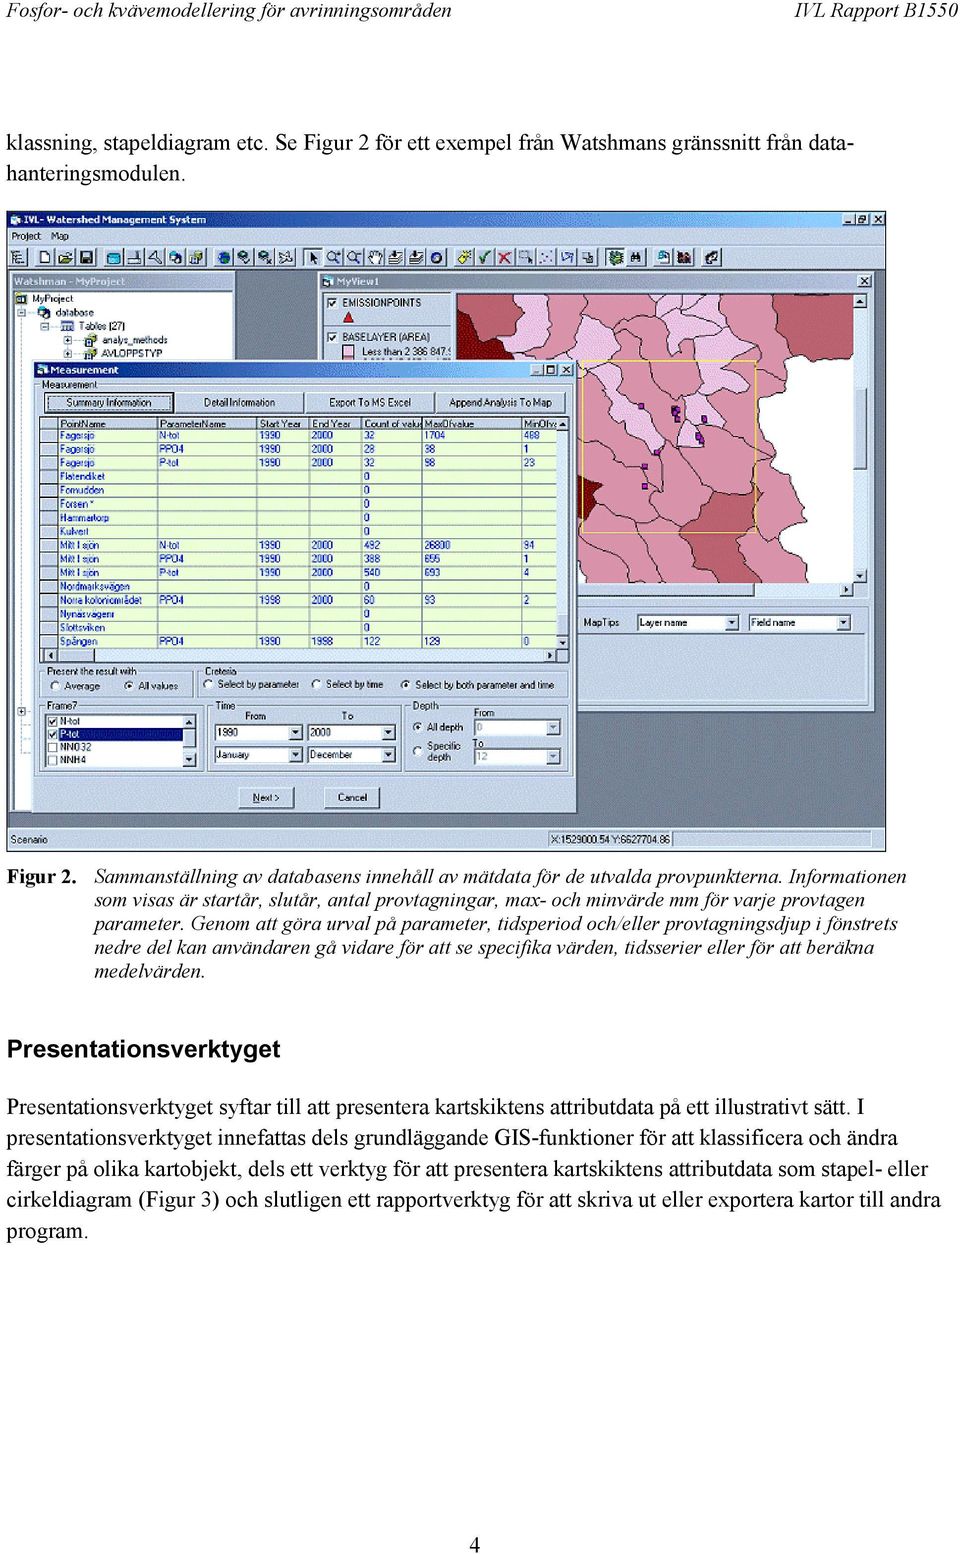
Task: Choose Select by both parameter and time
Action: [405, 684]
